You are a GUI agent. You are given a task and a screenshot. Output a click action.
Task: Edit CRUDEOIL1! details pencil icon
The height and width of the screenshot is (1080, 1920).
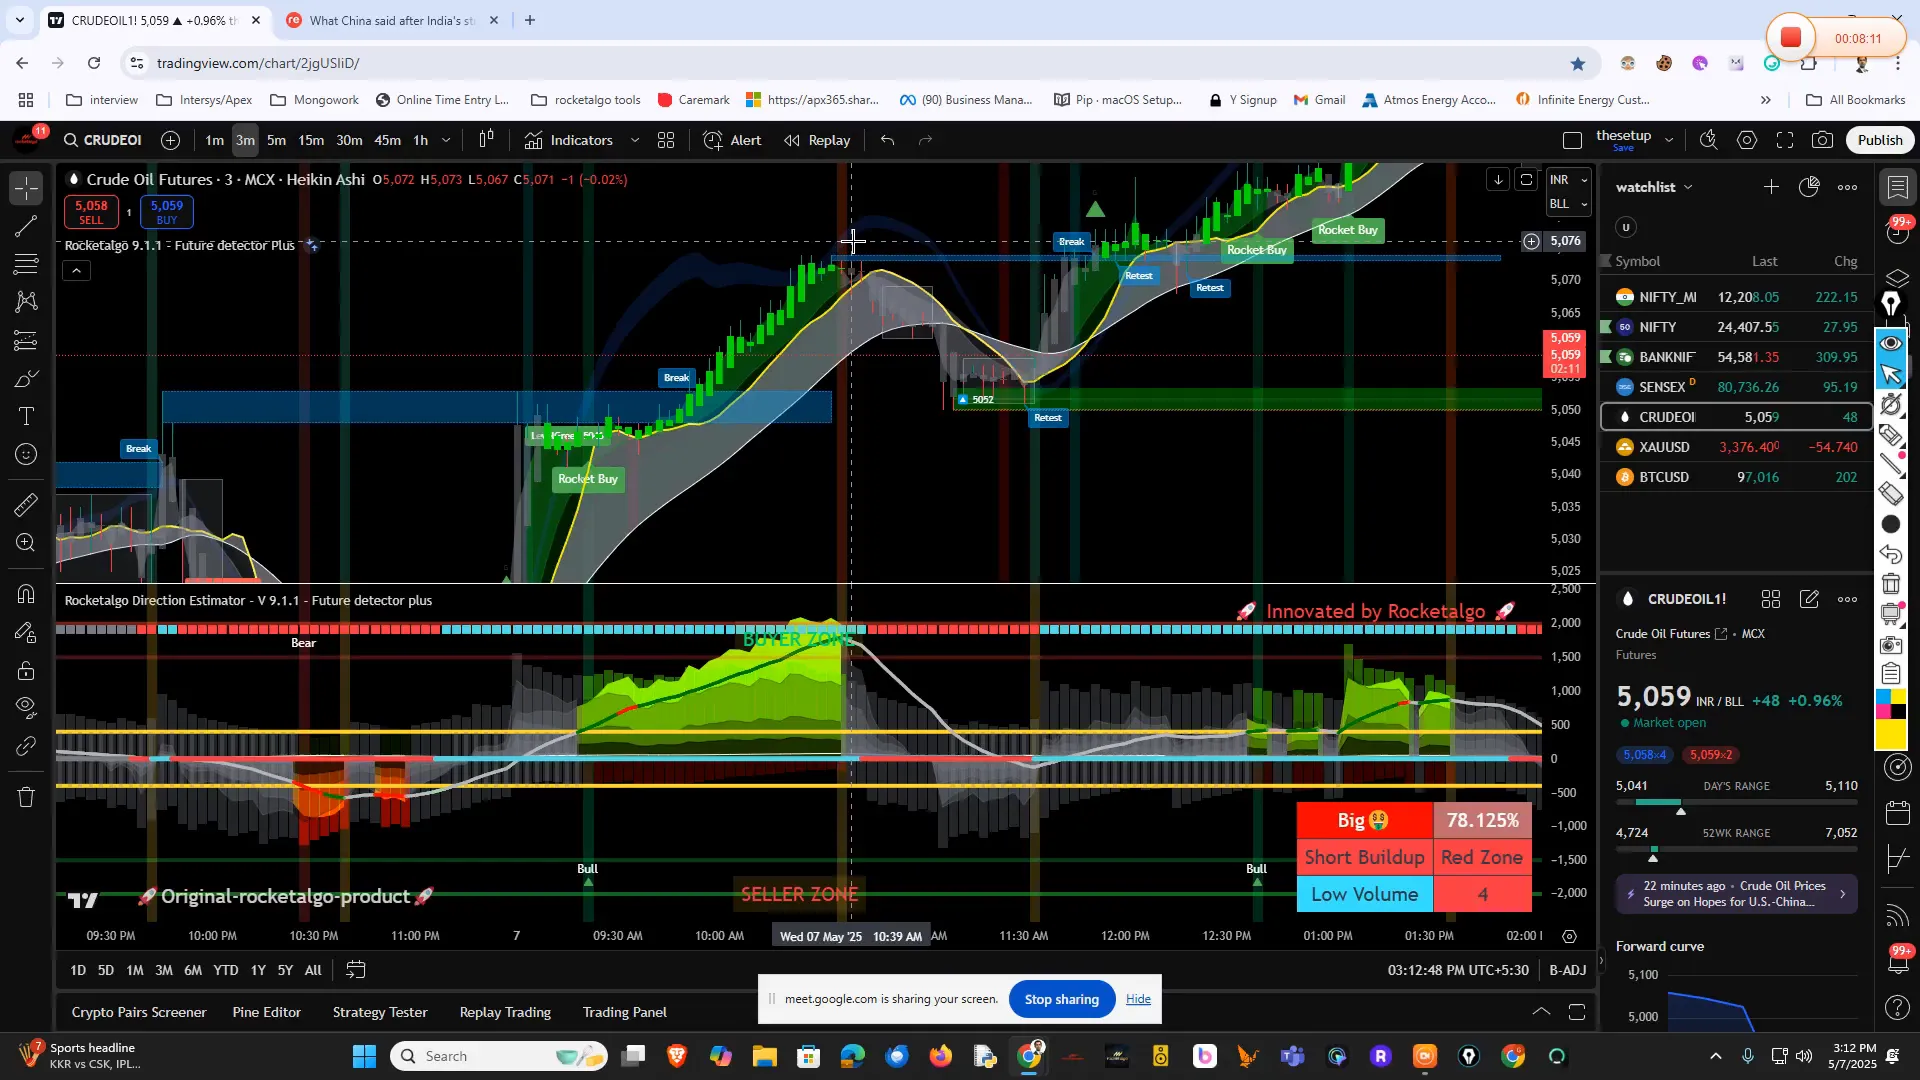(1809, 599)
